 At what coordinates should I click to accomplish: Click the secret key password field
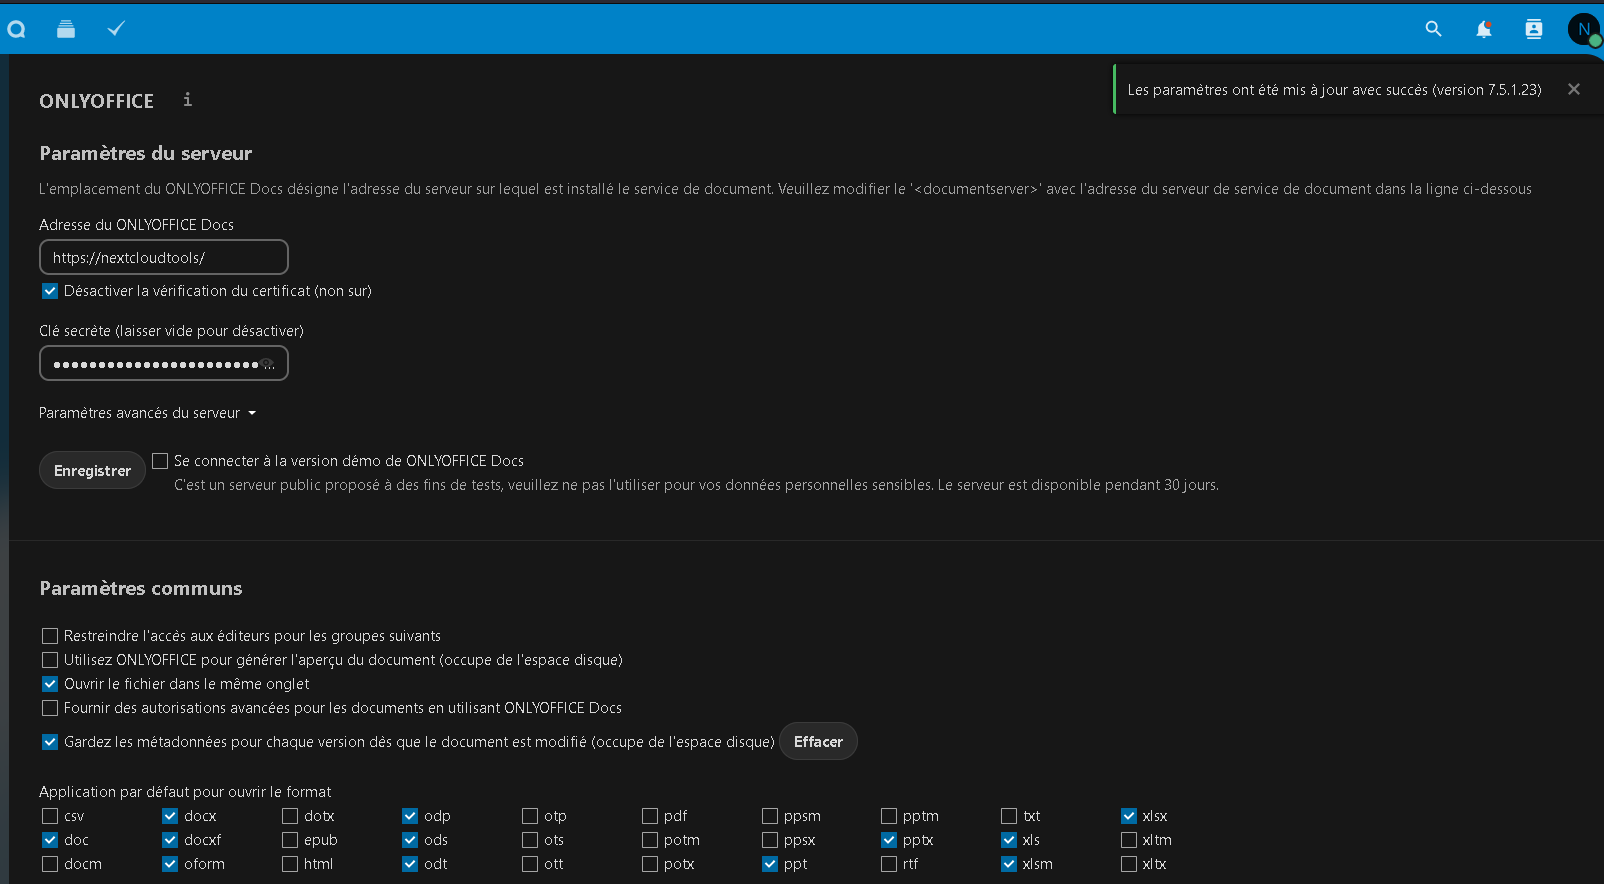(x=164, y=363)
